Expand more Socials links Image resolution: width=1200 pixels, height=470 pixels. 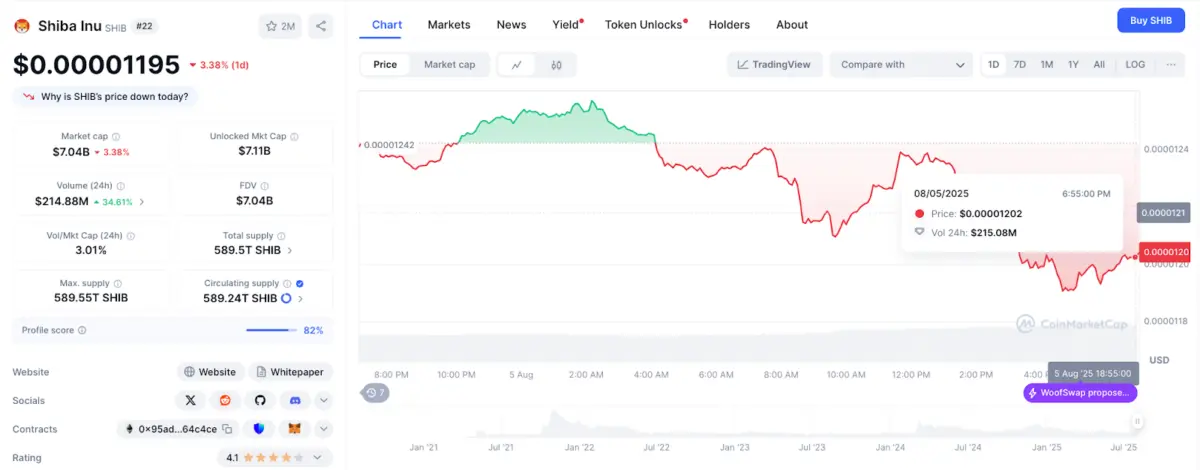coord(324,400)
